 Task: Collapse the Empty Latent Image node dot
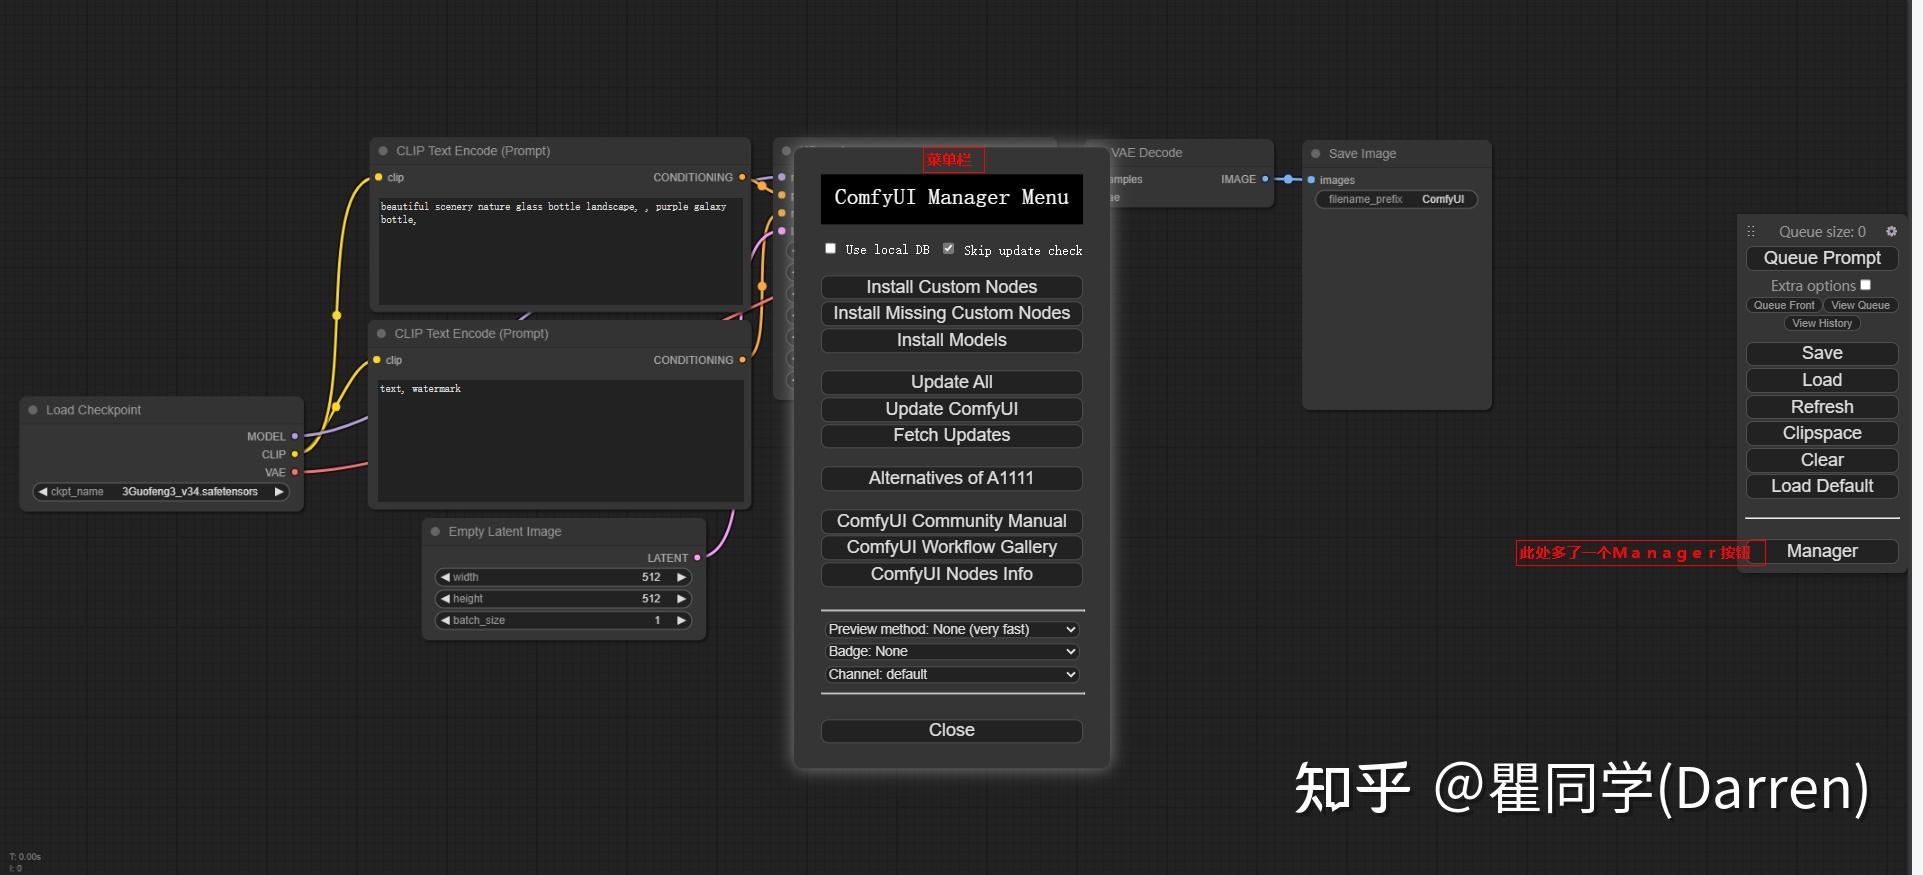pos(435,532)
